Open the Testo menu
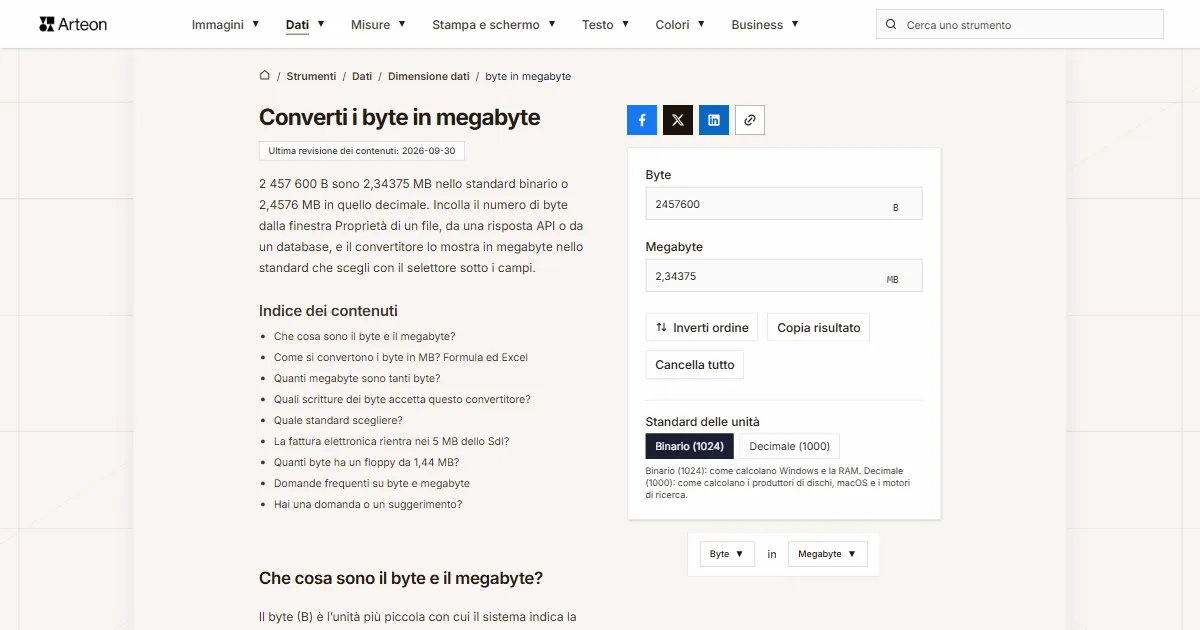The height and width of the screenshot is (630, 1200). [606, 24]
